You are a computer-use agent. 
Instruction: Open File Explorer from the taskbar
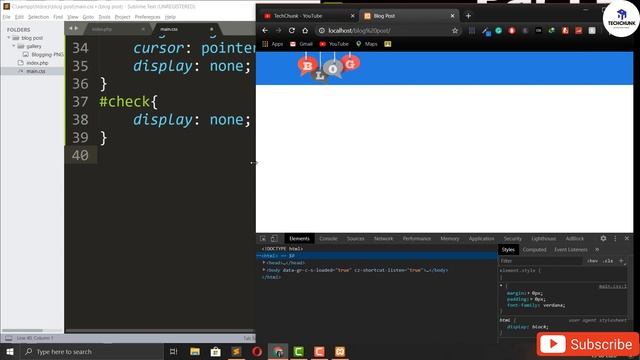click(x=195, y=351)
